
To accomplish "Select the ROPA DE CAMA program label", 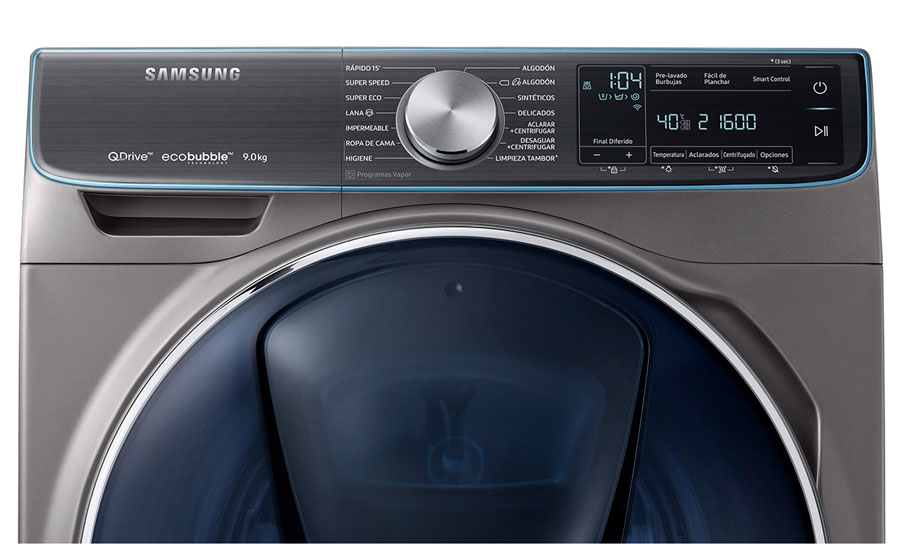I will pos(370,143).
